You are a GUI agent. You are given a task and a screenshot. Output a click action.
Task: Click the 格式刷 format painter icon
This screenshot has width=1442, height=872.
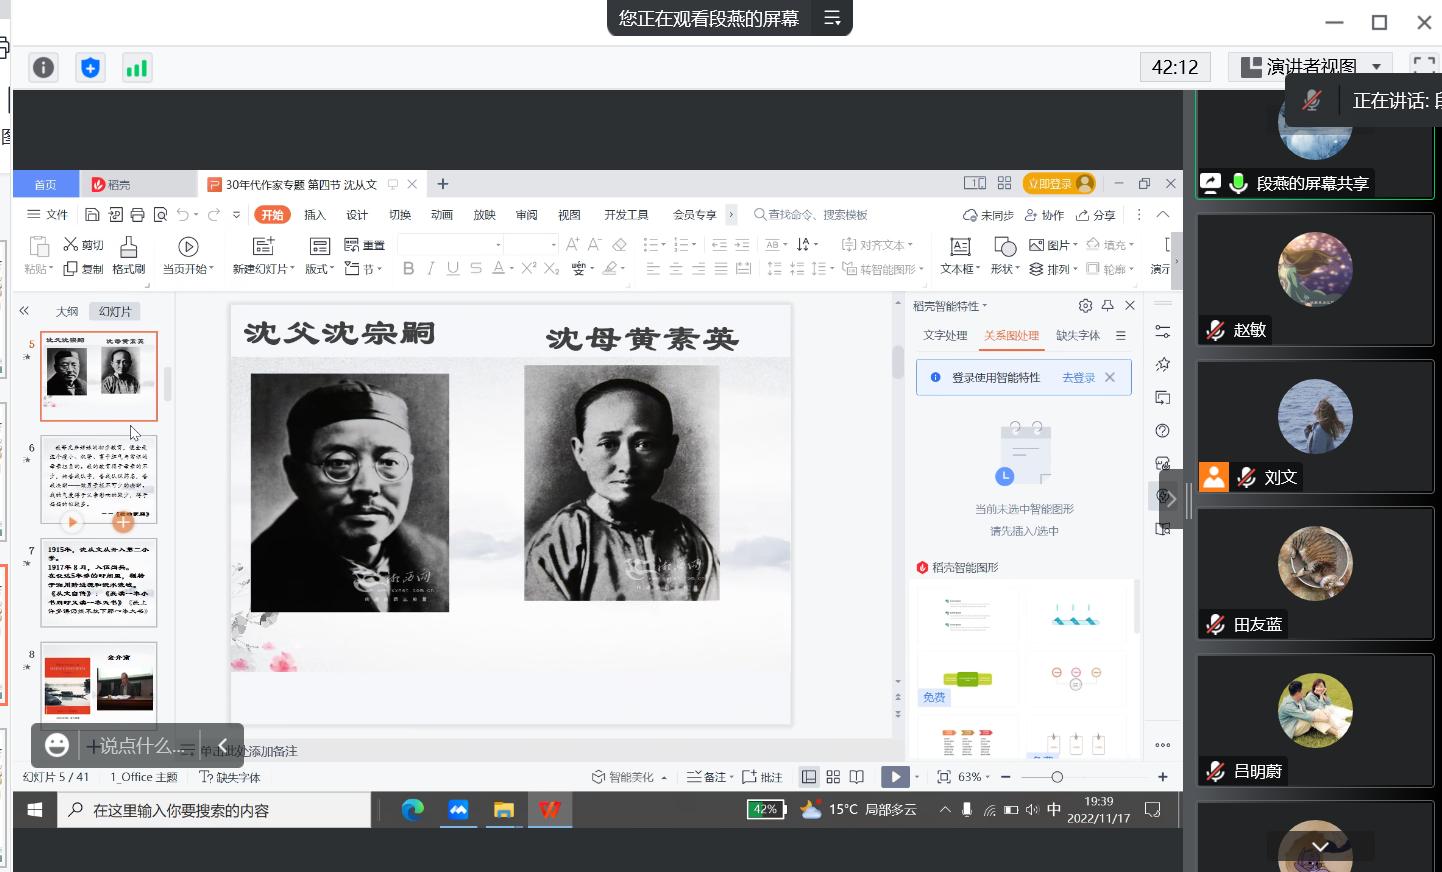(128, 247)
